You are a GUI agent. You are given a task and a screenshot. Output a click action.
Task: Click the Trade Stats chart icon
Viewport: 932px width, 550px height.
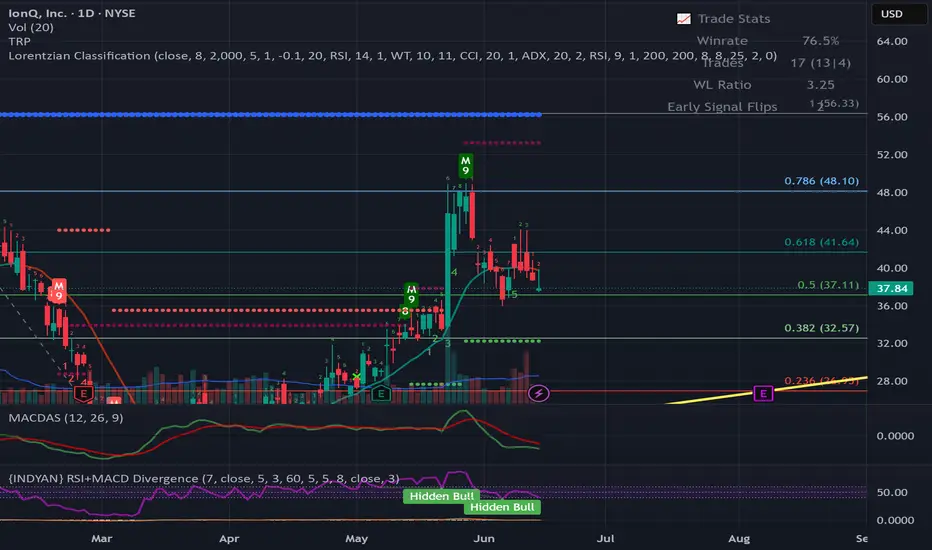click(684, 19)
